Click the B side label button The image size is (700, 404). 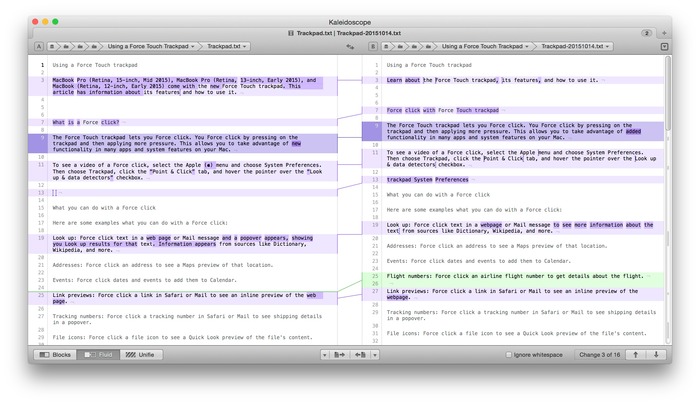[373, 46]
